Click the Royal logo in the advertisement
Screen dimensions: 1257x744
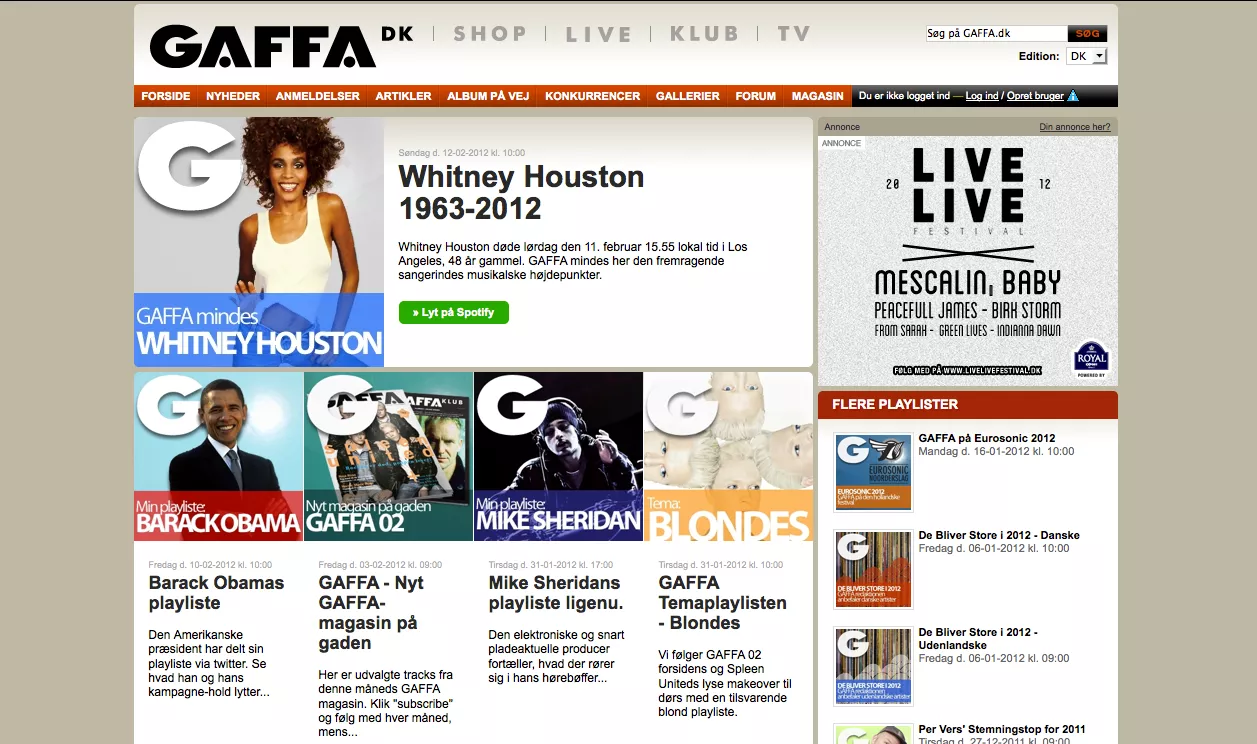coord(1090,358)
